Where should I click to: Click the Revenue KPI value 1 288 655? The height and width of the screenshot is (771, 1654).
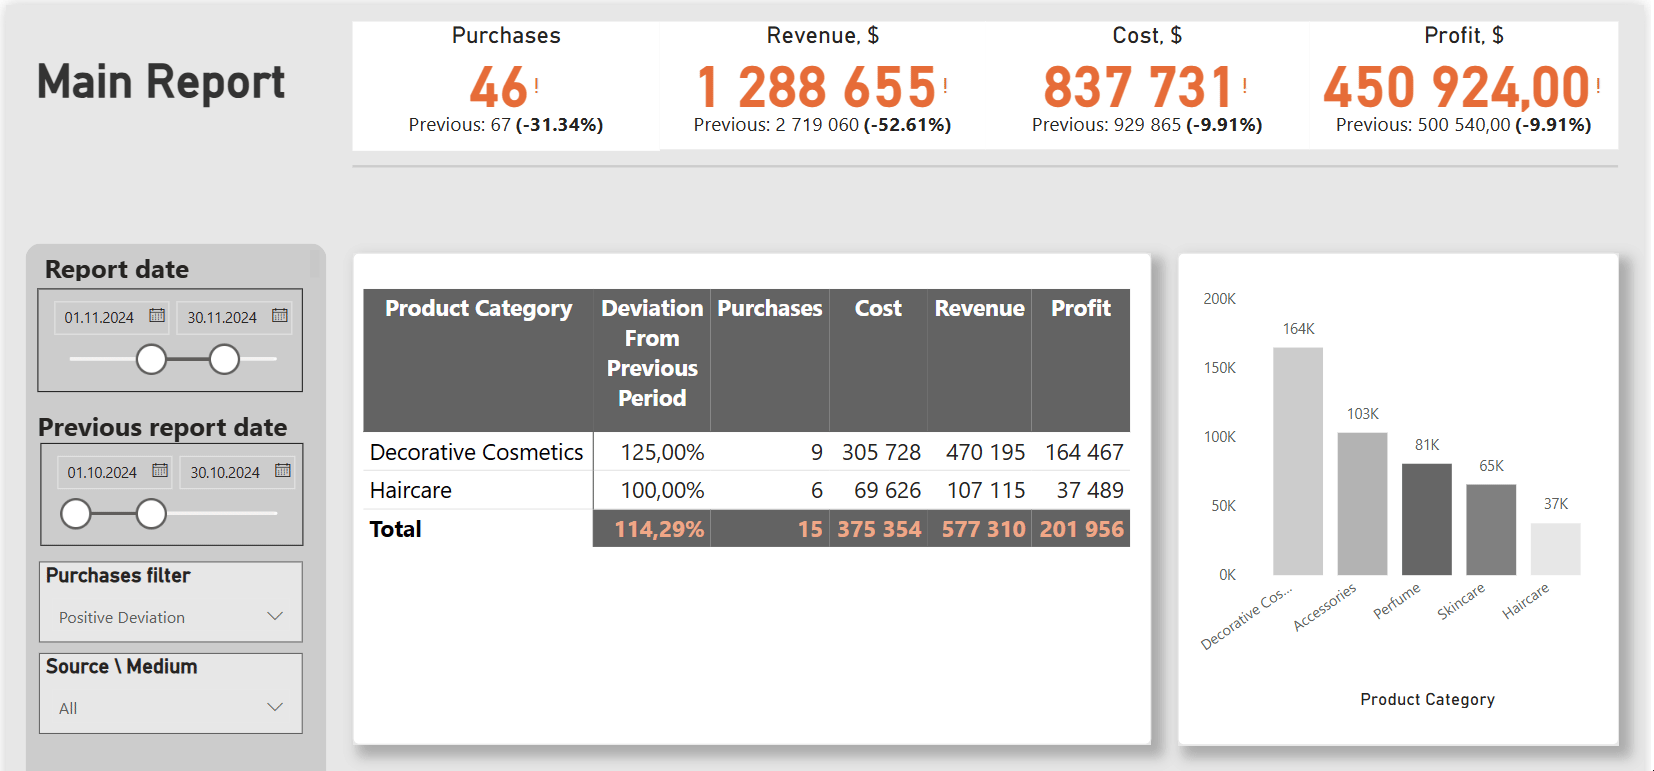click(x=815, y=88)
